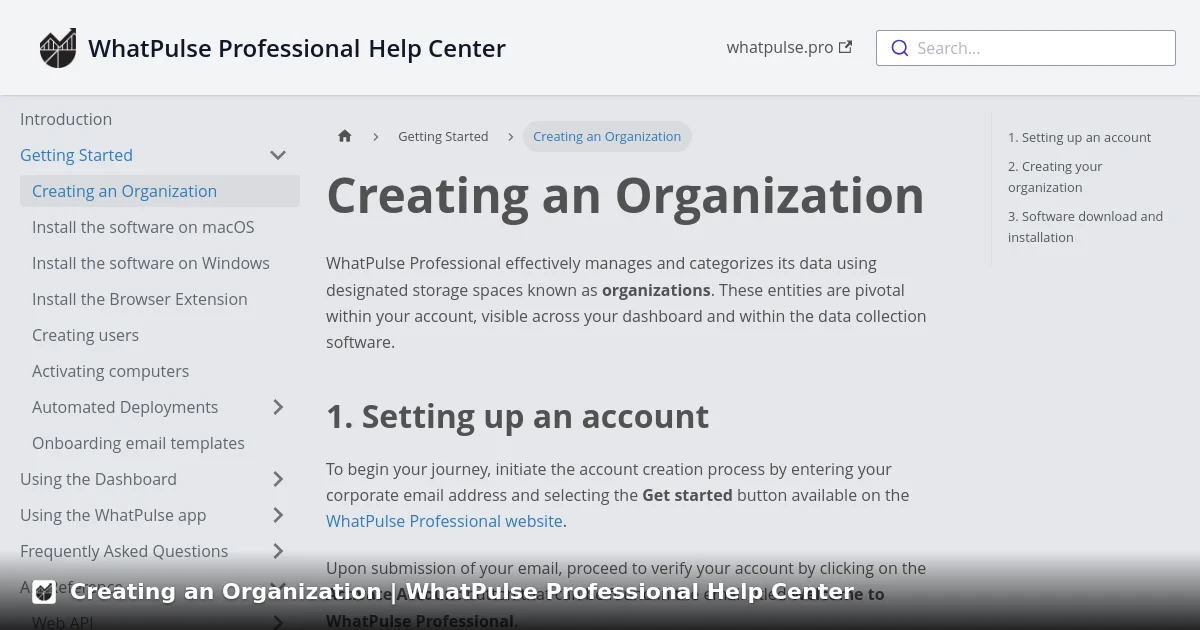Open Activating computers in the sidebar

[110, 371]
